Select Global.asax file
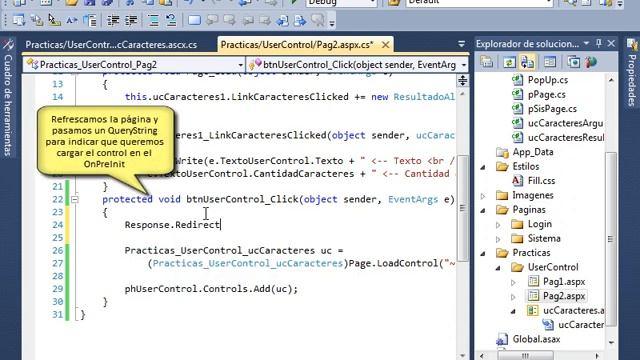The width and height of the screenshot is (640, 360). coord(536,339)
